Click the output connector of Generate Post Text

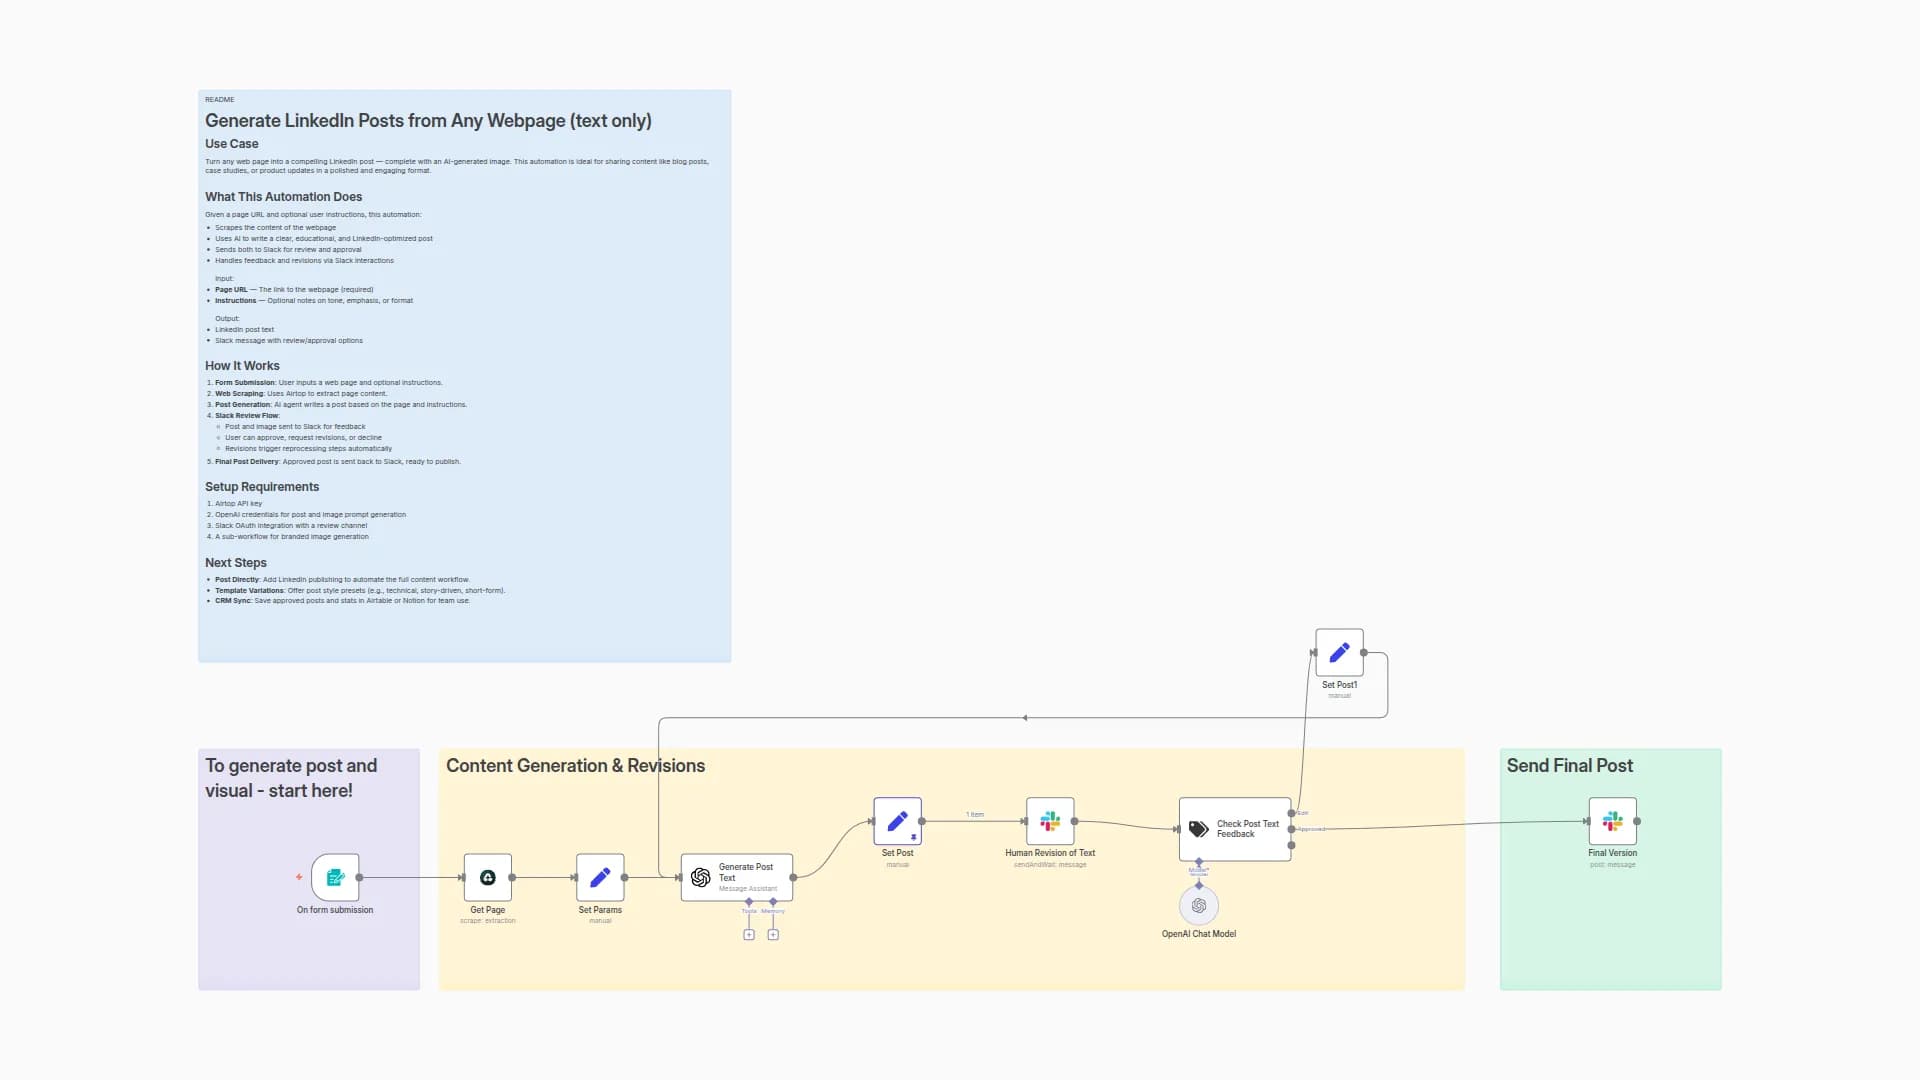tap(793, 877)
